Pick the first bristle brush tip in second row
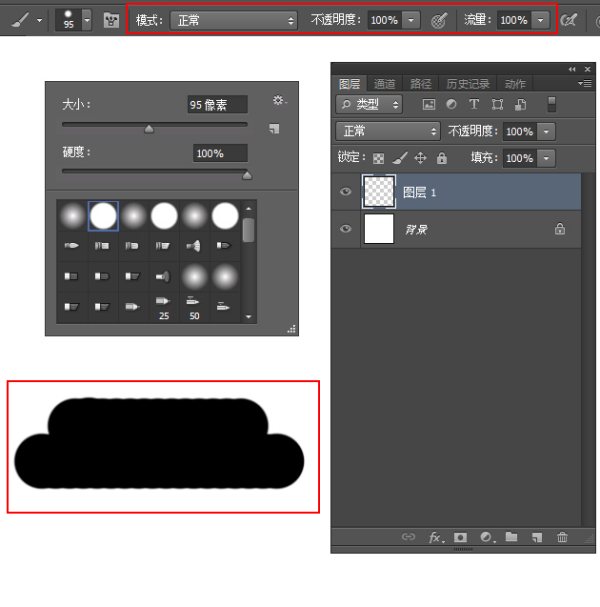This screenshot has height=607, width=600. pyautogui.click(x=72, y=245)
